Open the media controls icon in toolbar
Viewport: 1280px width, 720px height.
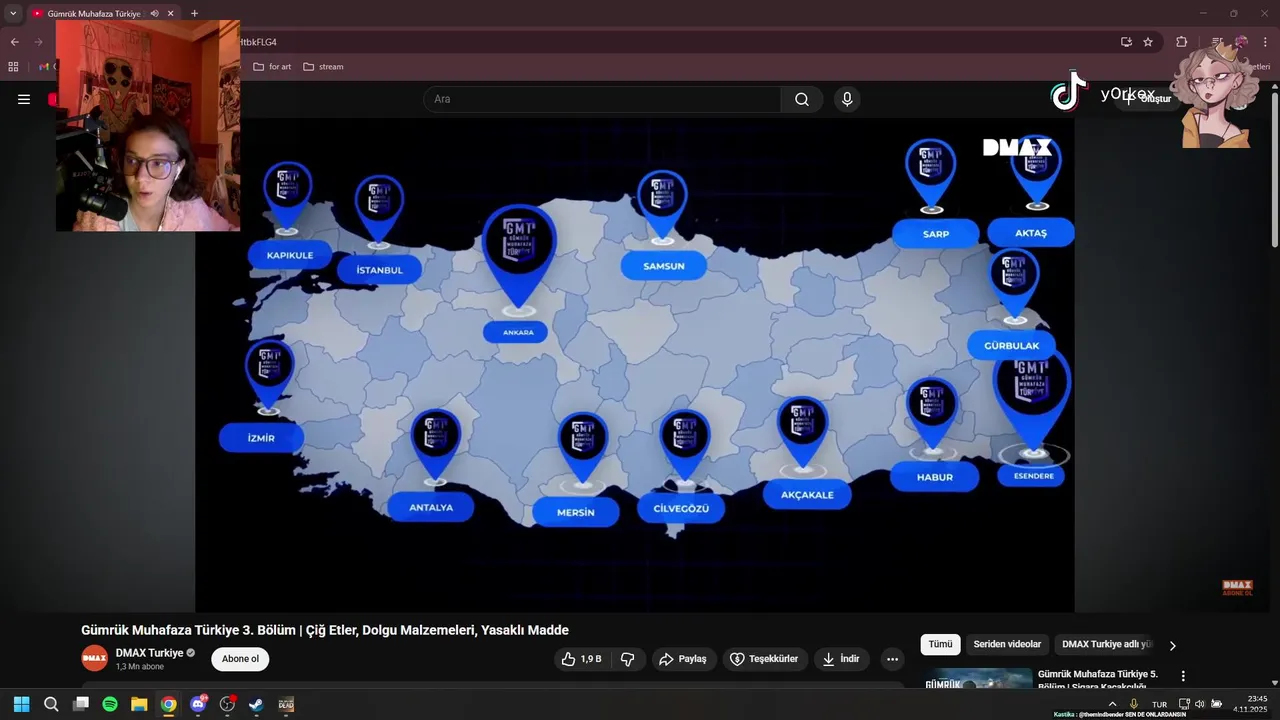[1217, 42]
